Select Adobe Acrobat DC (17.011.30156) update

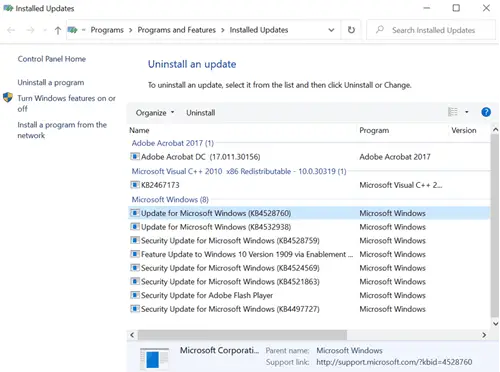point(309,157)
